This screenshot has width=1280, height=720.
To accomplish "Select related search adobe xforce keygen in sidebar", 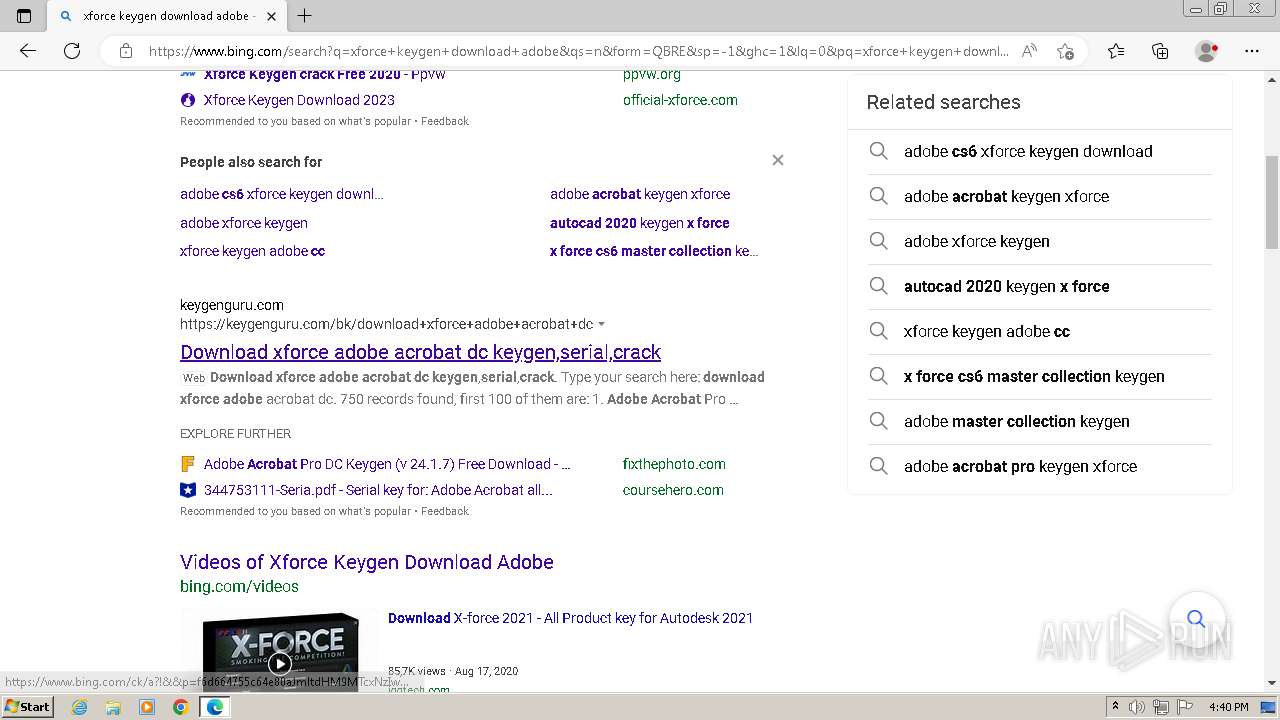I will click(977, 241).
